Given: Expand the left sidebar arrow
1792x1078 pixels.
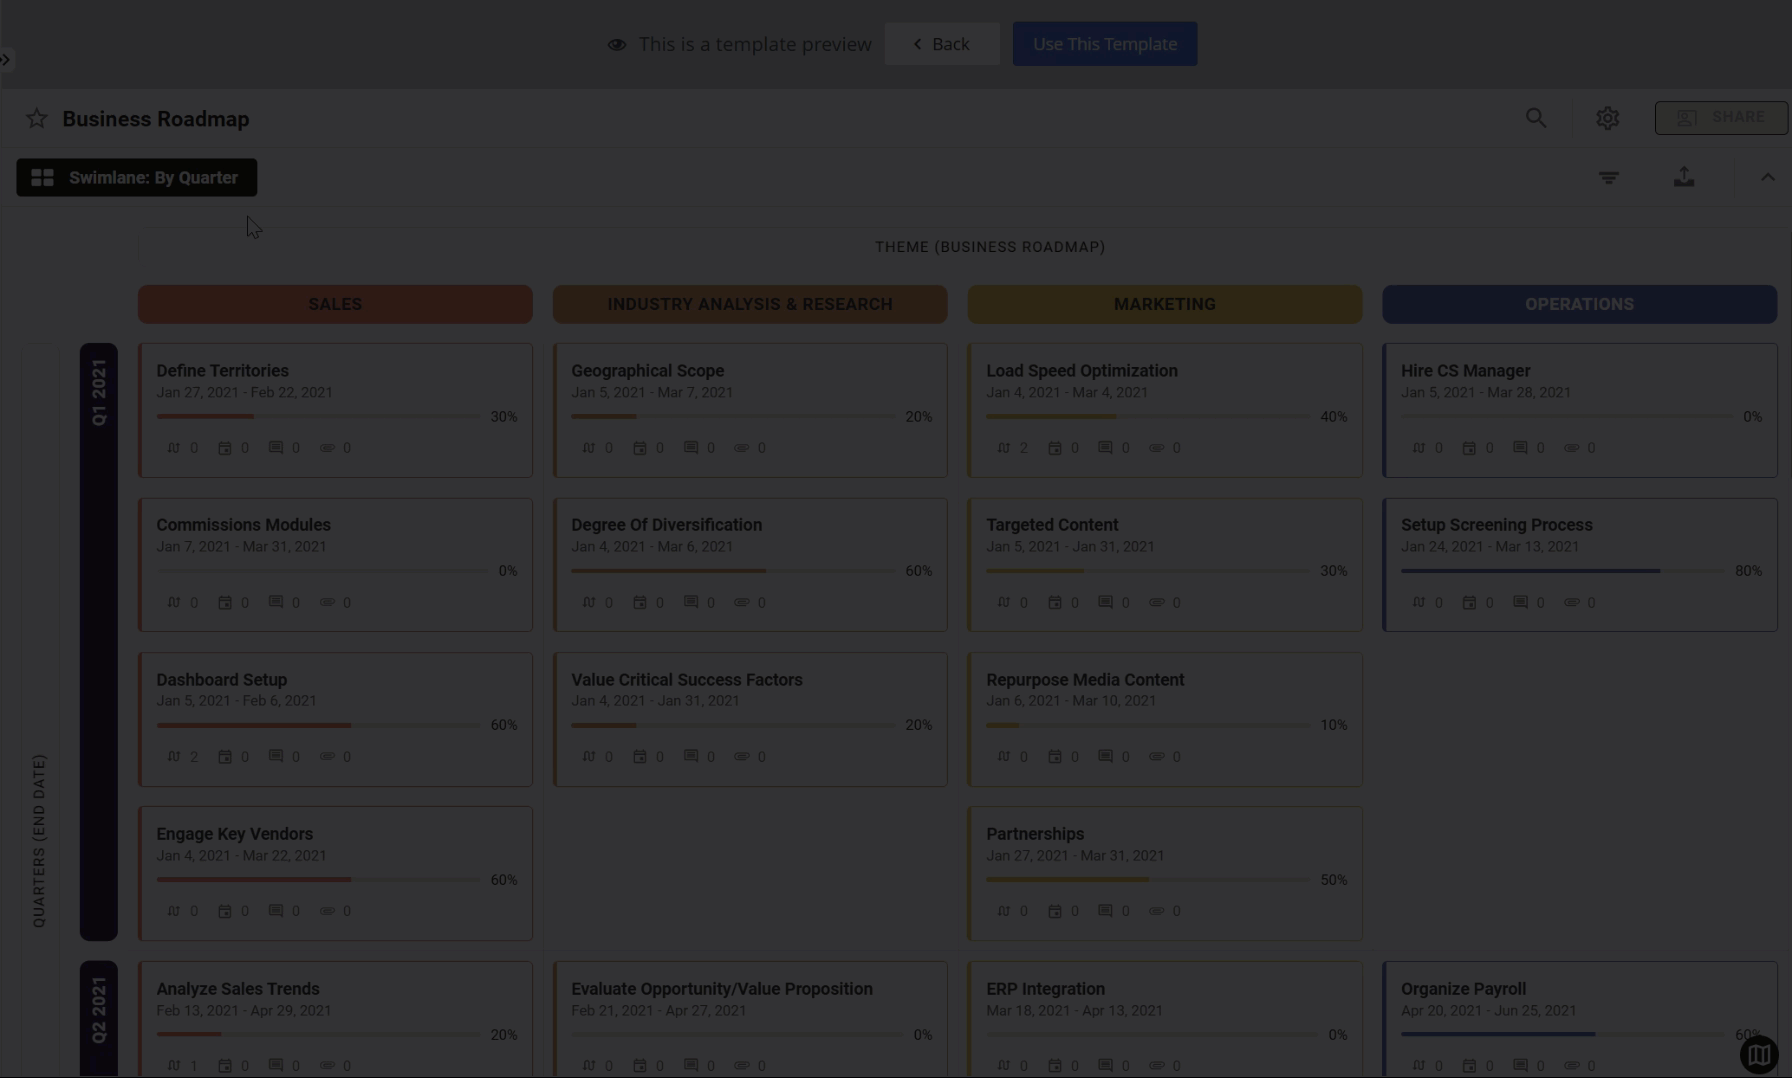Looking at the screenshot, I should [6, 59].
